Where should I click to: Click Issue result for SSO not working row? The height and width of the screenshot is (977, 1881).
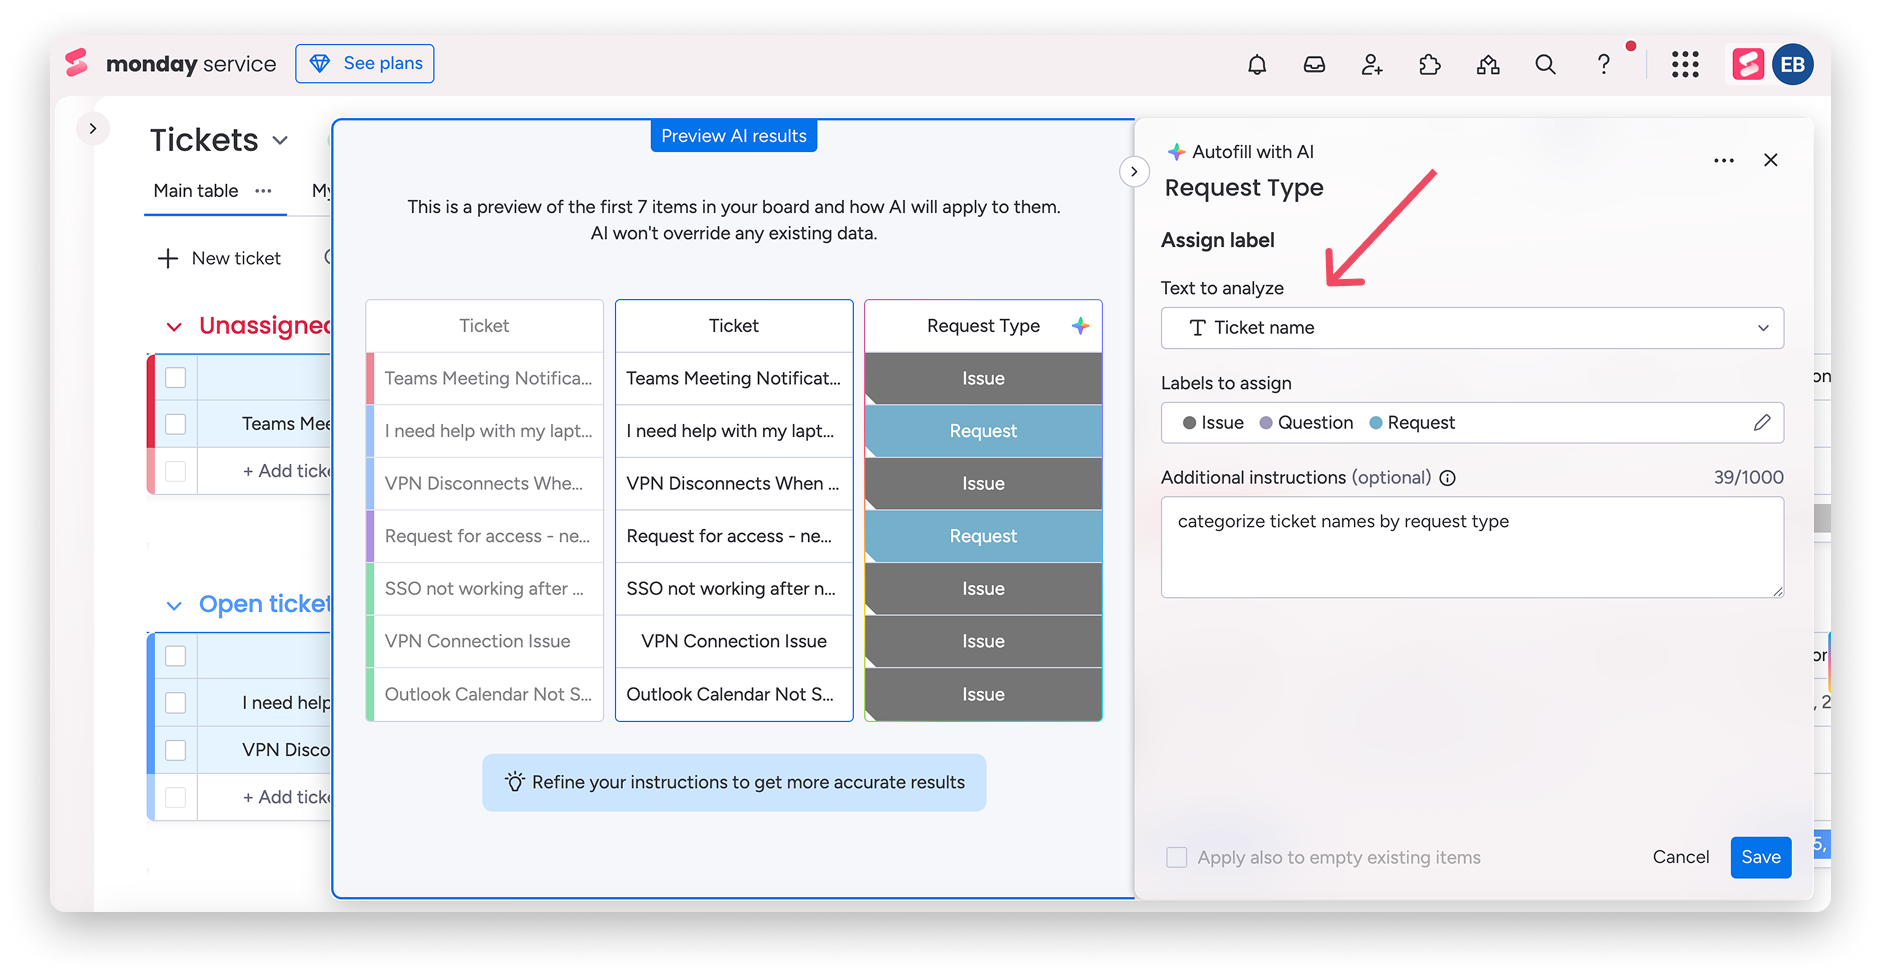[x=983, y=589]
